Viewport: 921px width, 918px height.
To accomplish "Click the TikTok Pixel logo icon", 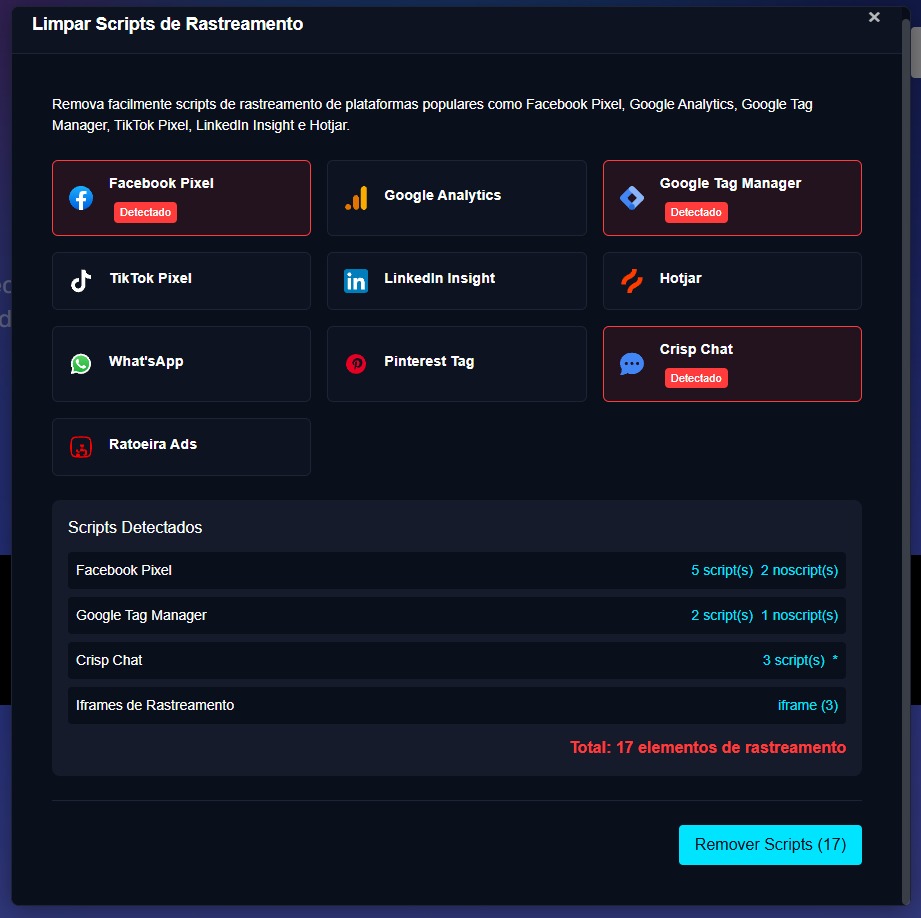I will (x=81, y=281).
